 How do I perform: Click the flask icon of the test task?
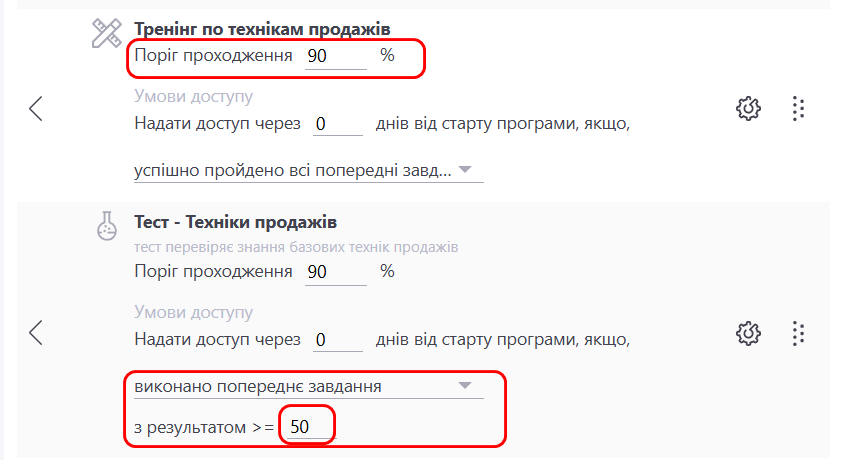106,229
